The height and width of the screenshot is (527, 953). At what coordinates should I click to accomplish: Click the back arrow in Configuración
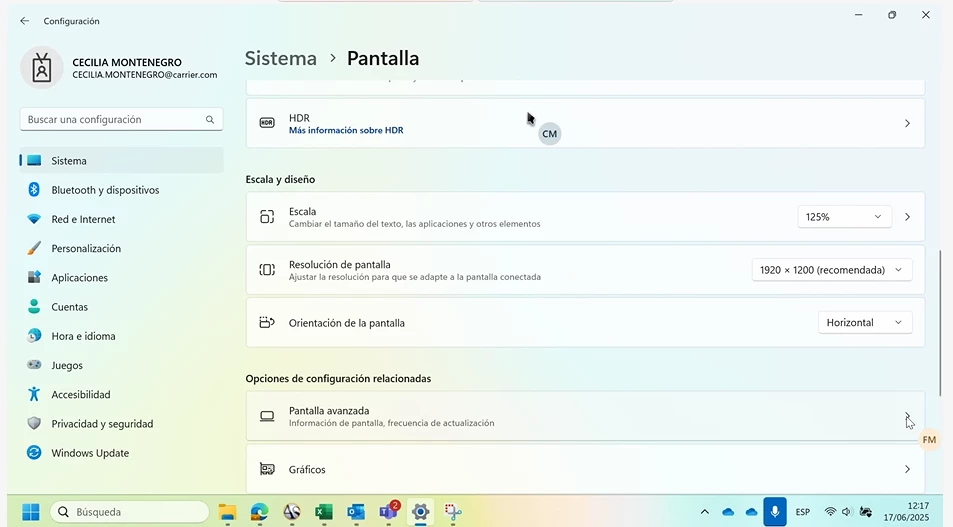pyautogui.click(x=24, y=21)
